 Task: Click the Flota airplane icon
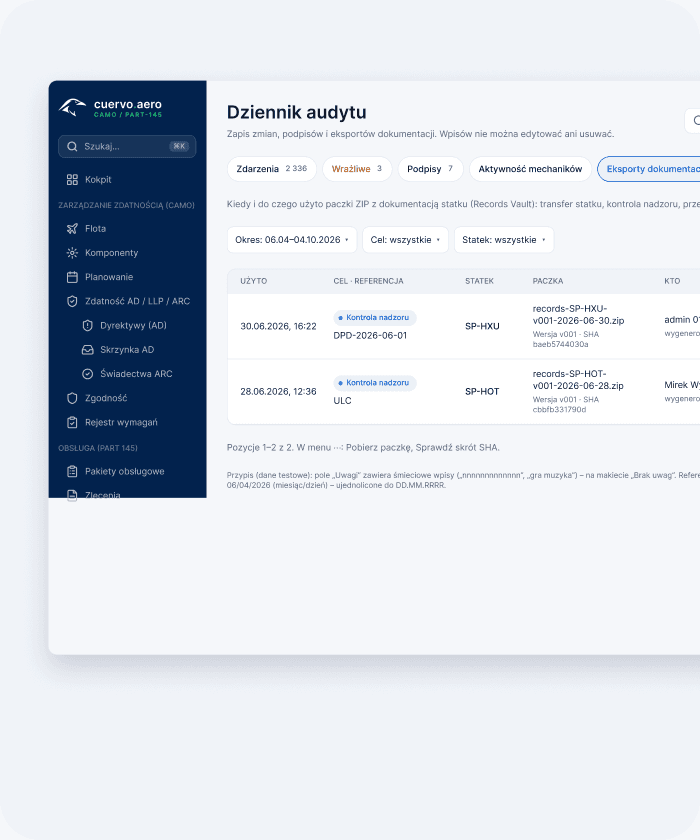coord(72,228)
